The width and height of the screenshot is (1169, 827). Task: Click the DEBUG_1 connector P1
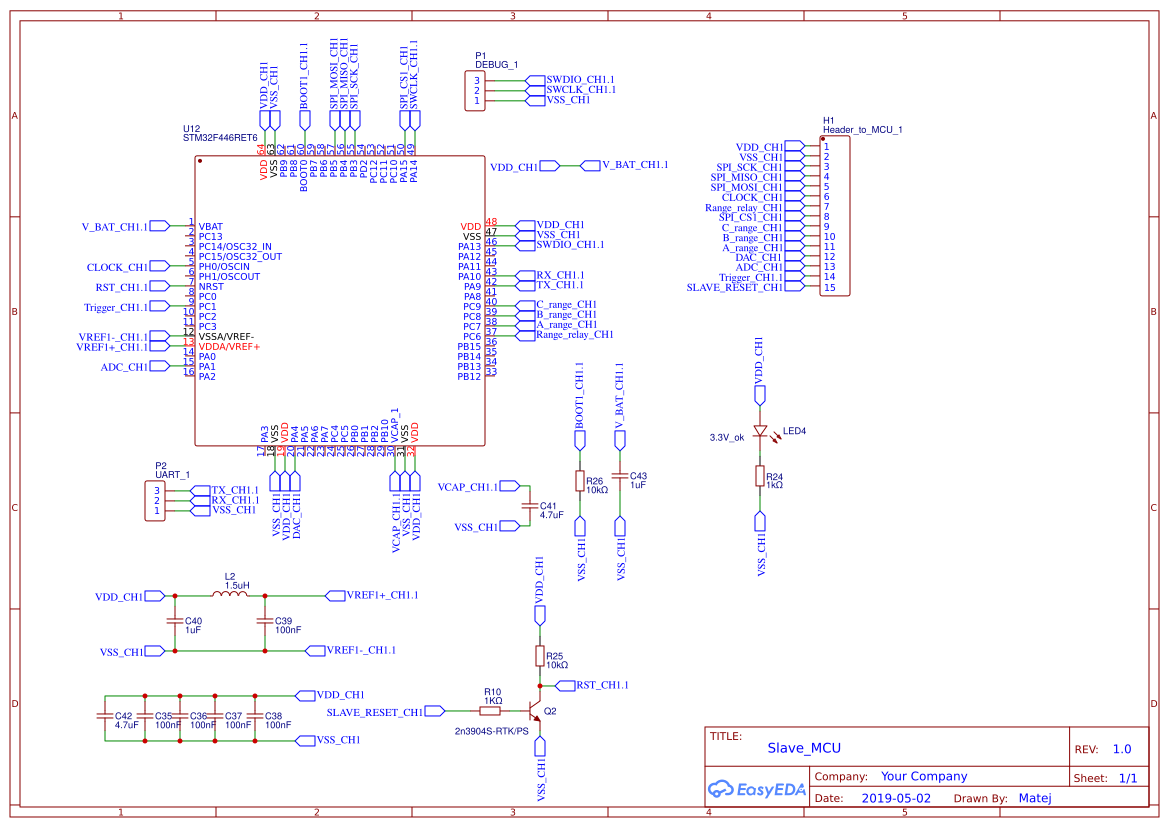[x=477, y=88]
